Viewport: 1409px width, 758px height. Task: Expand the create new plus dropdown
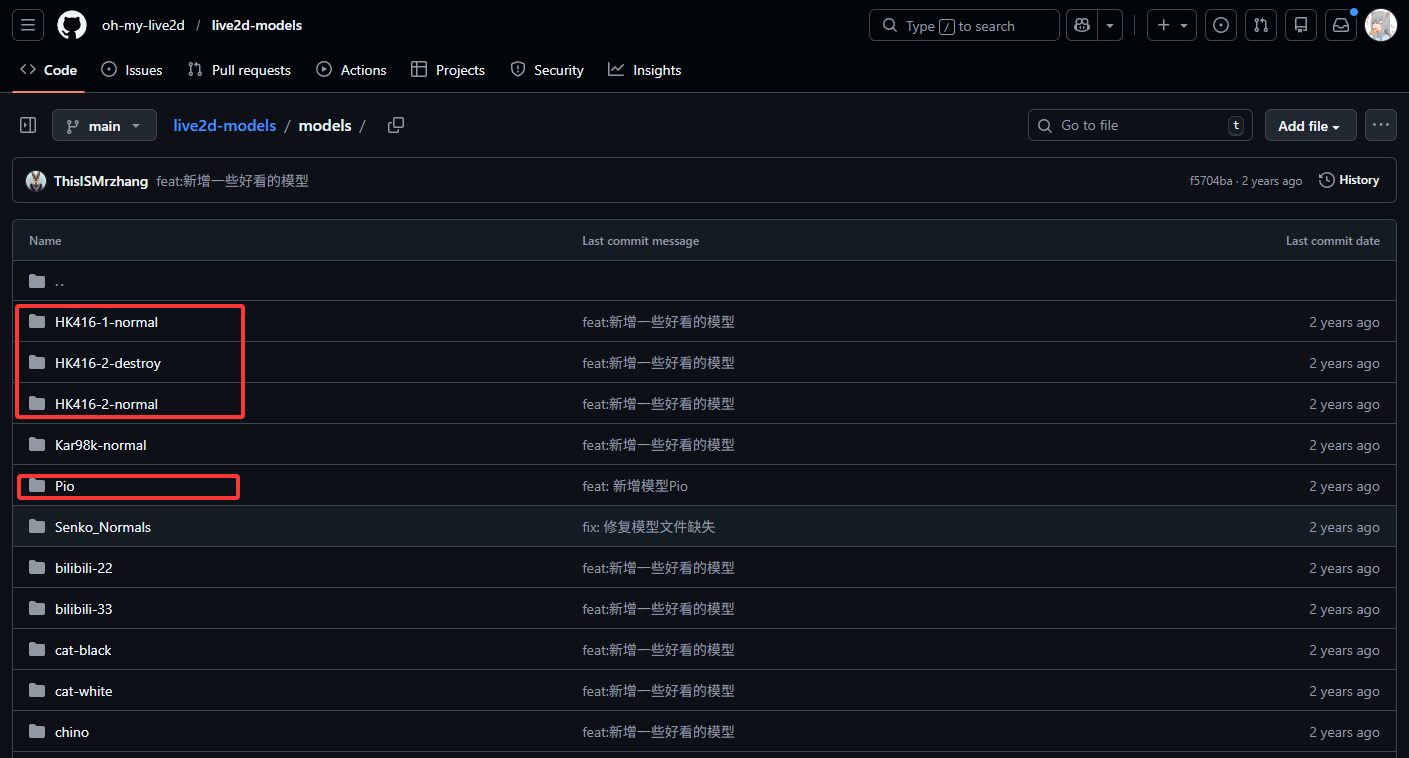1171,25
